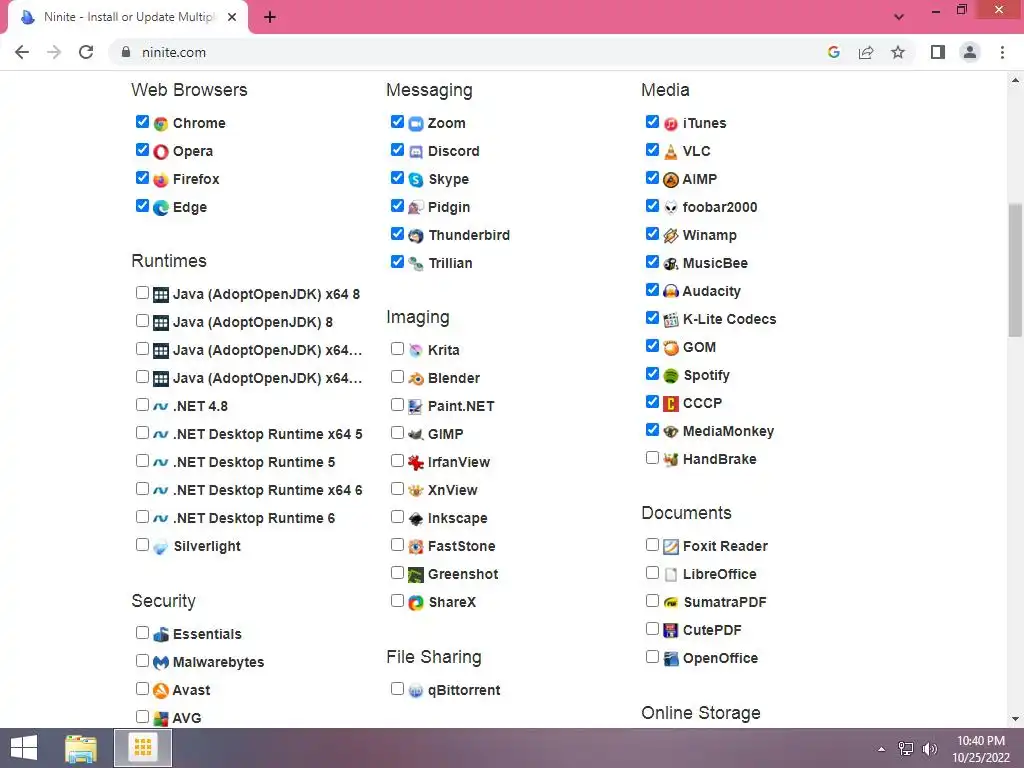Show hidden system tray icons
The width and height of the screenshot is (1024, 768).
pos(882,749)
